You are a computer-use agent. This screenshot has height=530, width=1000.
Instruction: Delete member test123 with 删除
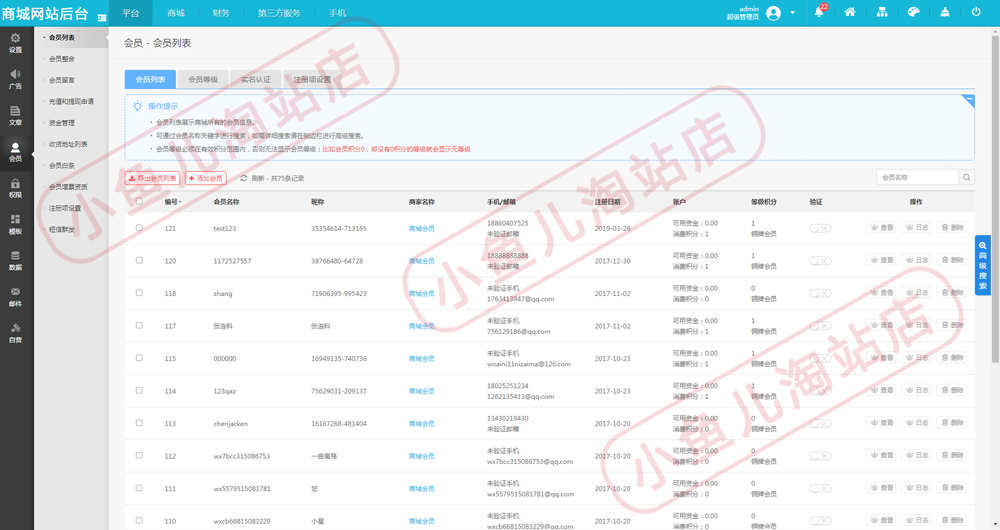point(953,228)
